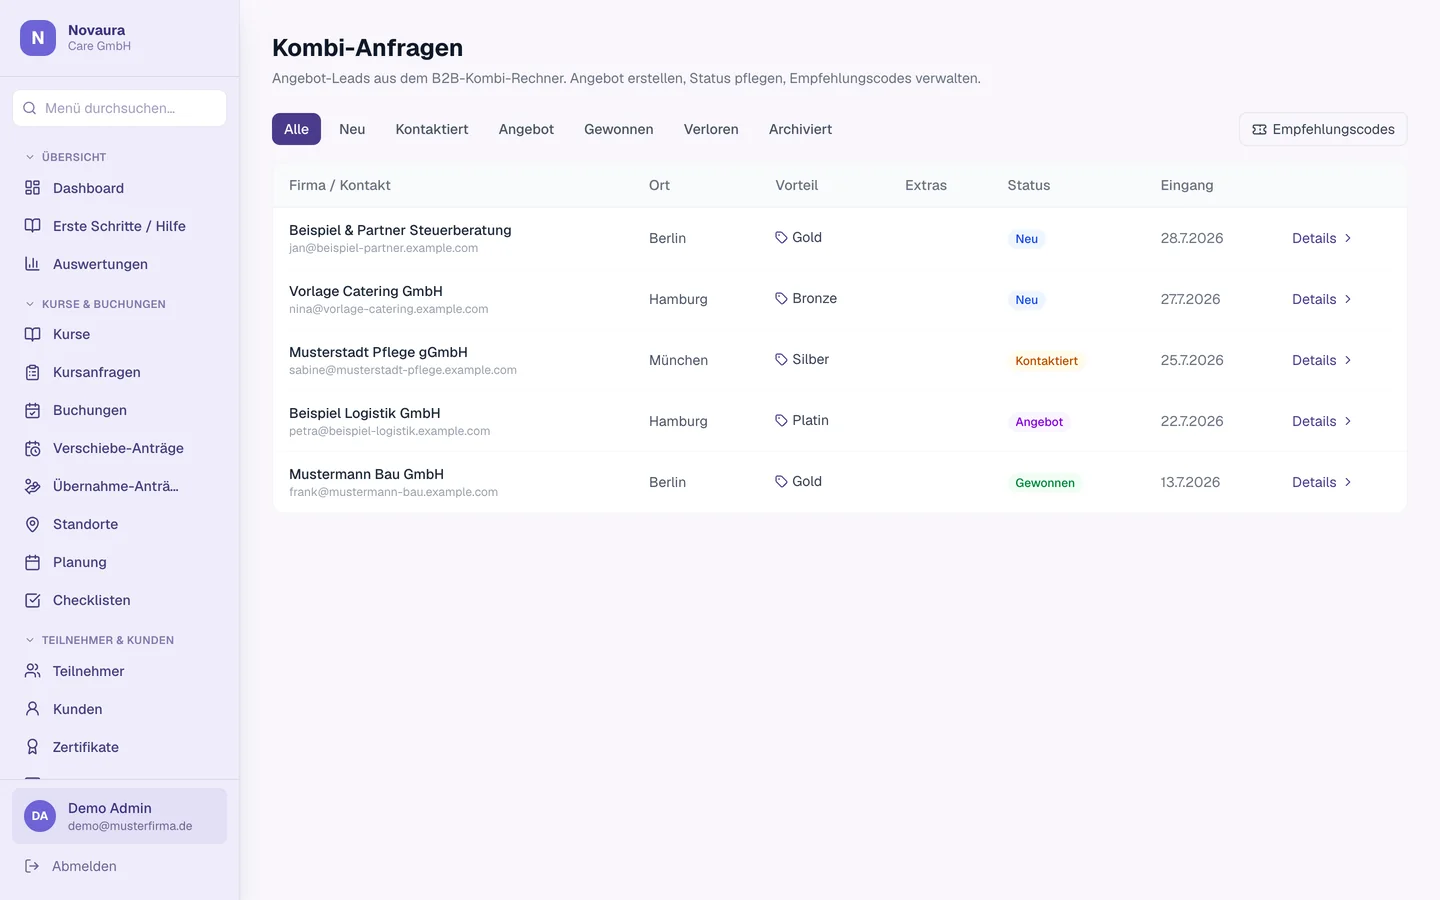Click email nina@vorlage-catering.example.com

[x=389, y=309]
